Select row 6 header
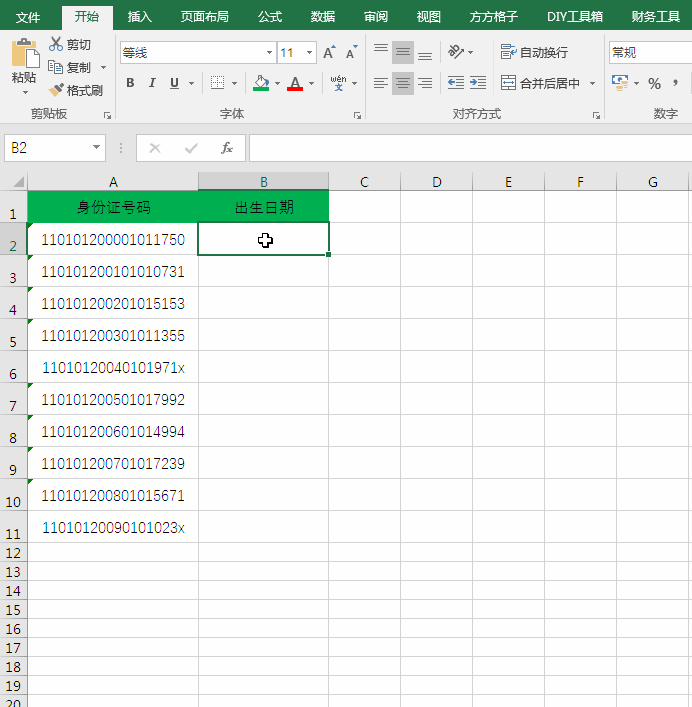The image size is (692, 707). 13,367
